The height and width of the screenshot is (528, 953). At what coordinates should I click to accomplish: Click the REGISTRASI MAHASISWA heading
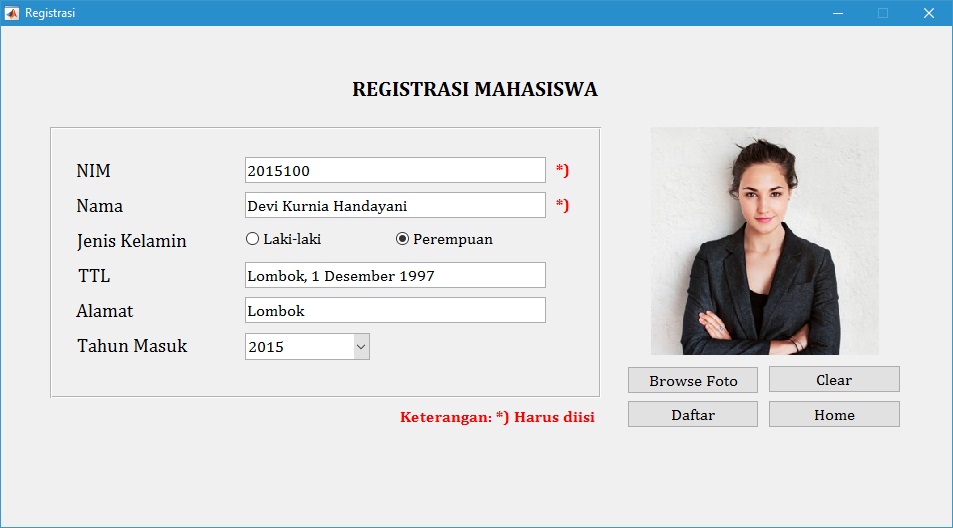pyautogui.click(x=475, y=89)
